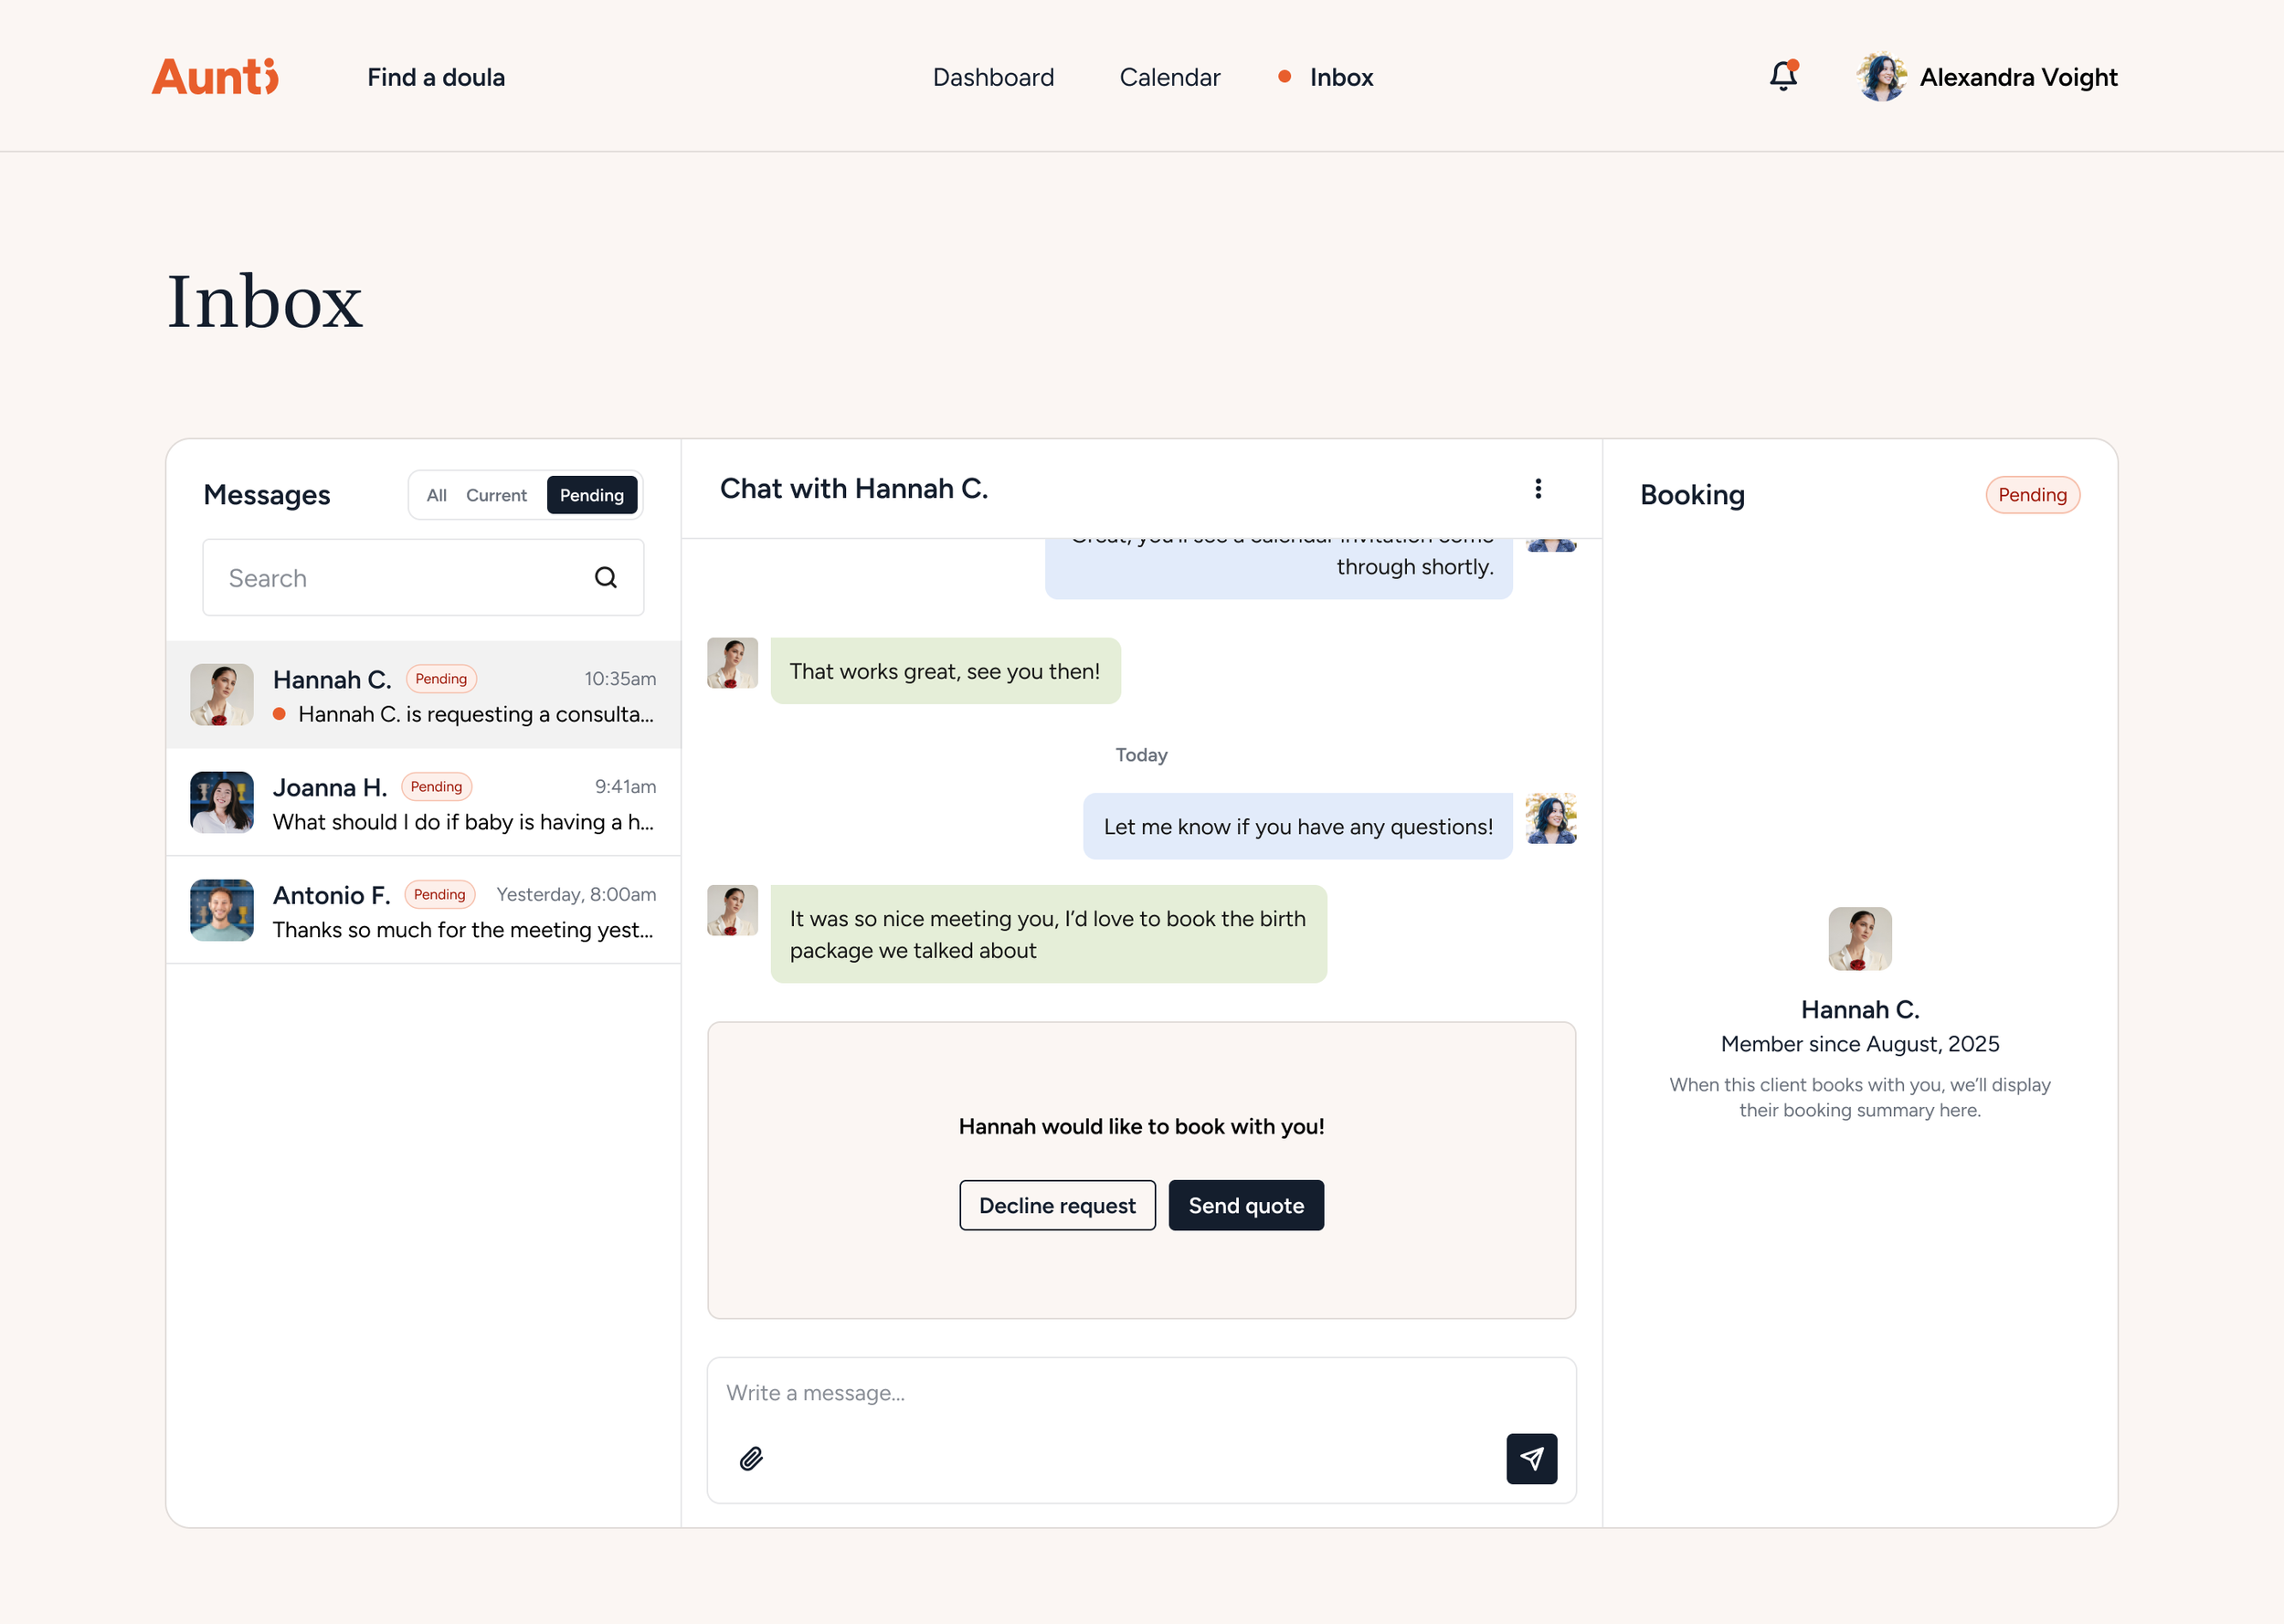Click the 'Today' date separator
The image size is (2284, 1624).
[x=1141, y=755]
